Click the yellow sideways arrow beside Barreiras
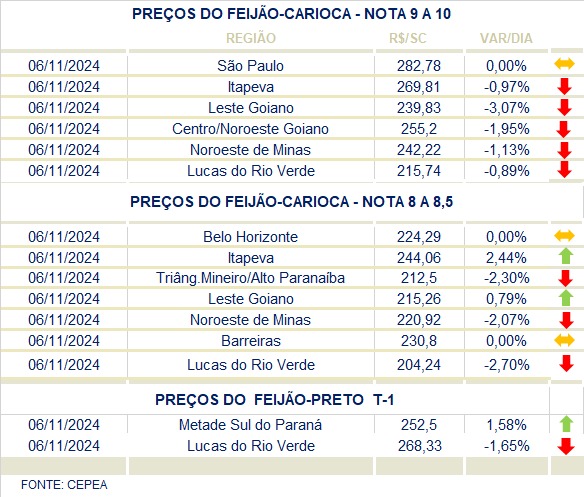 click(x=564, y=340)
